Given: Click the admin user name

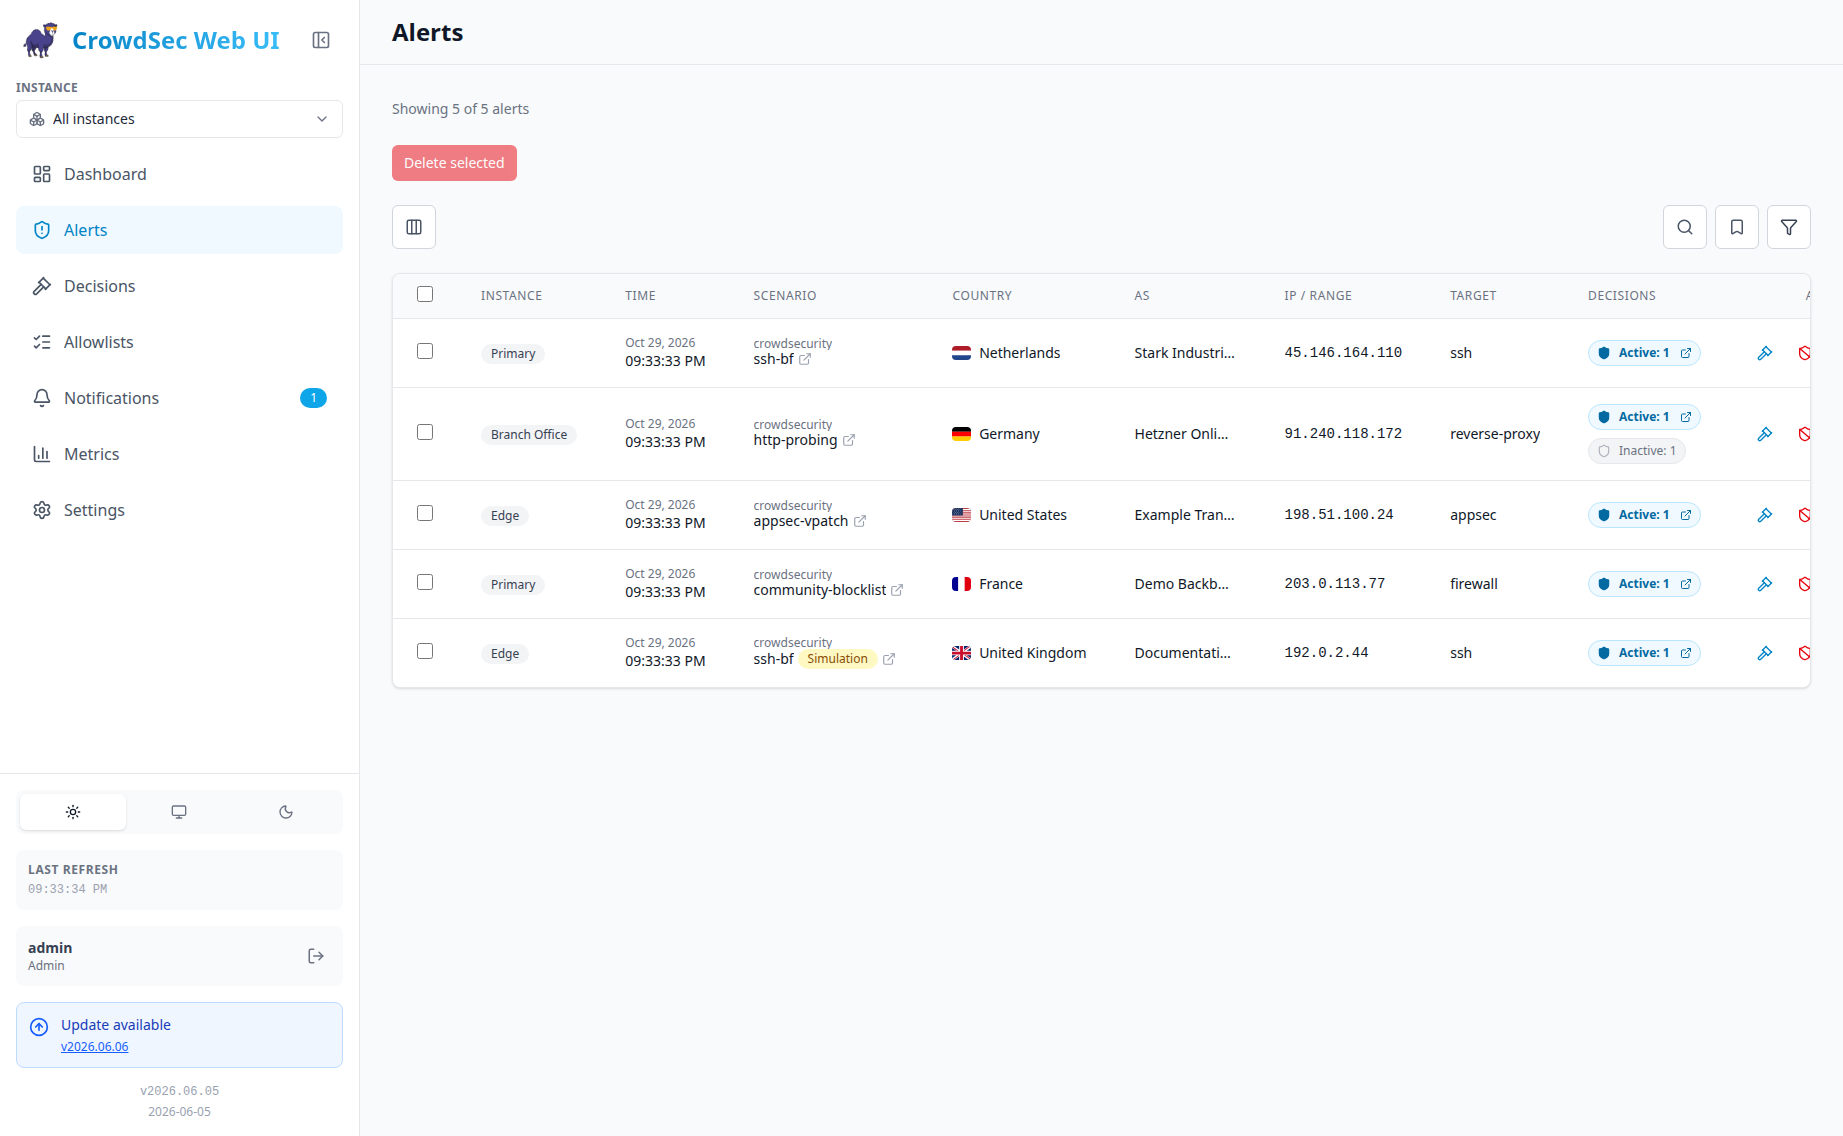Looking at the screenshot, I should tap(50, 948).
